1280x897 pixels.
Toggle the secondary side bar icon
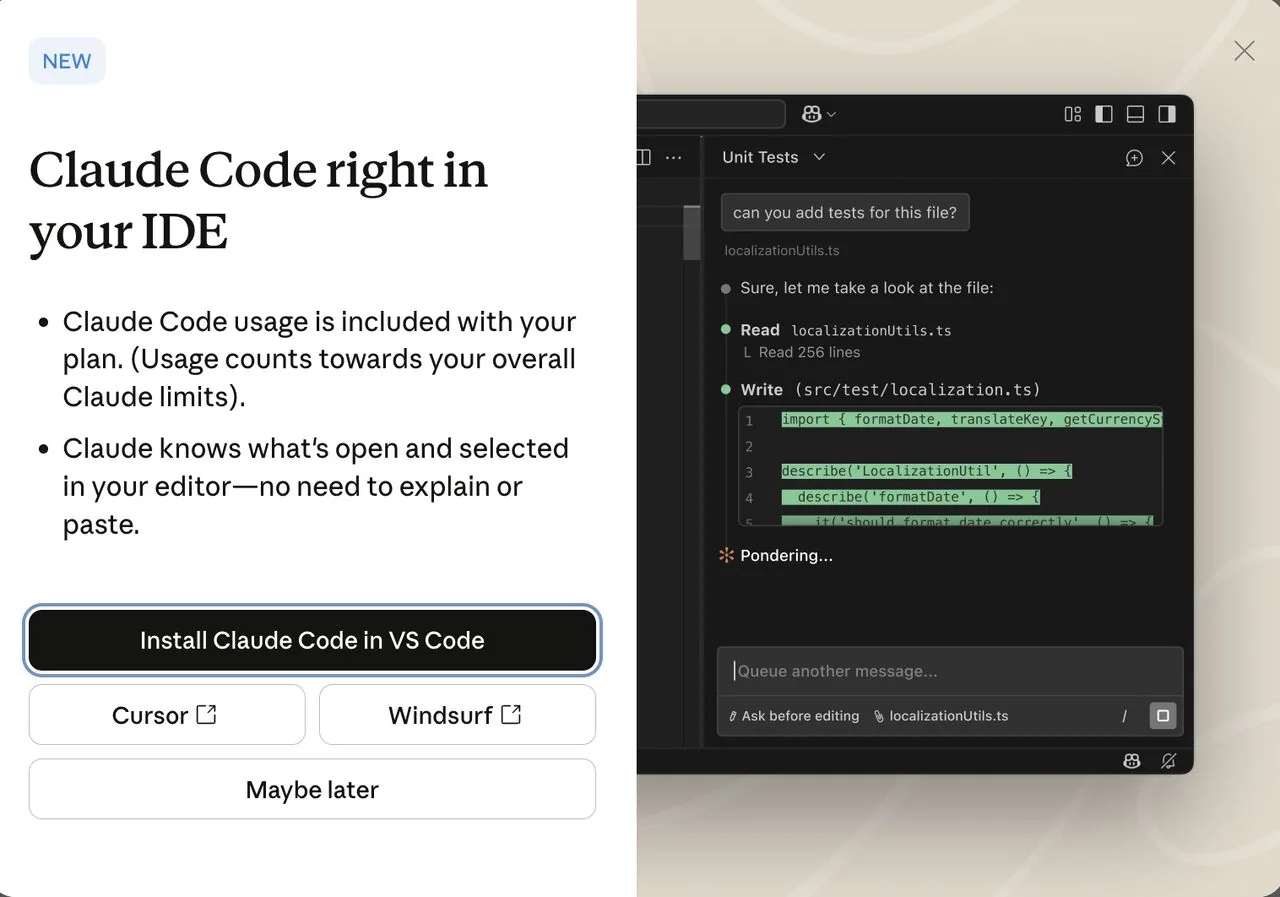tap(1166, 114)
